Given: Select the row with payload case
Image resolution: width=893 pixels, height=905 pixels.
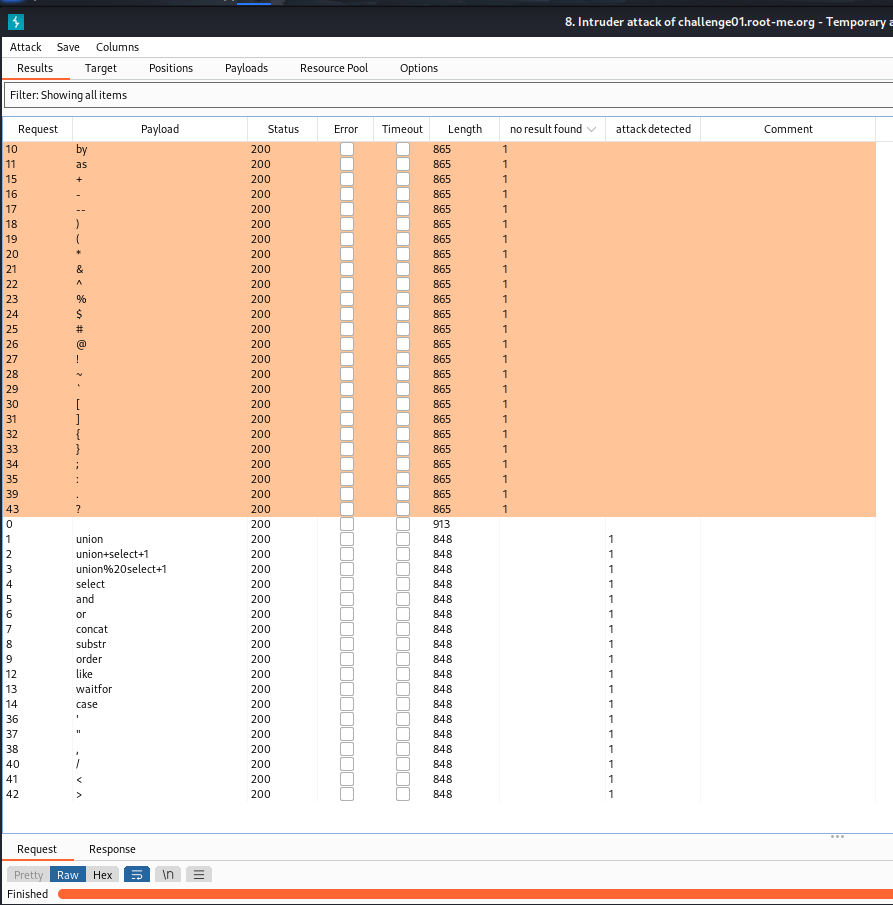Looking at the screenshot, I should pyautogui.click(x=439, y=704).
